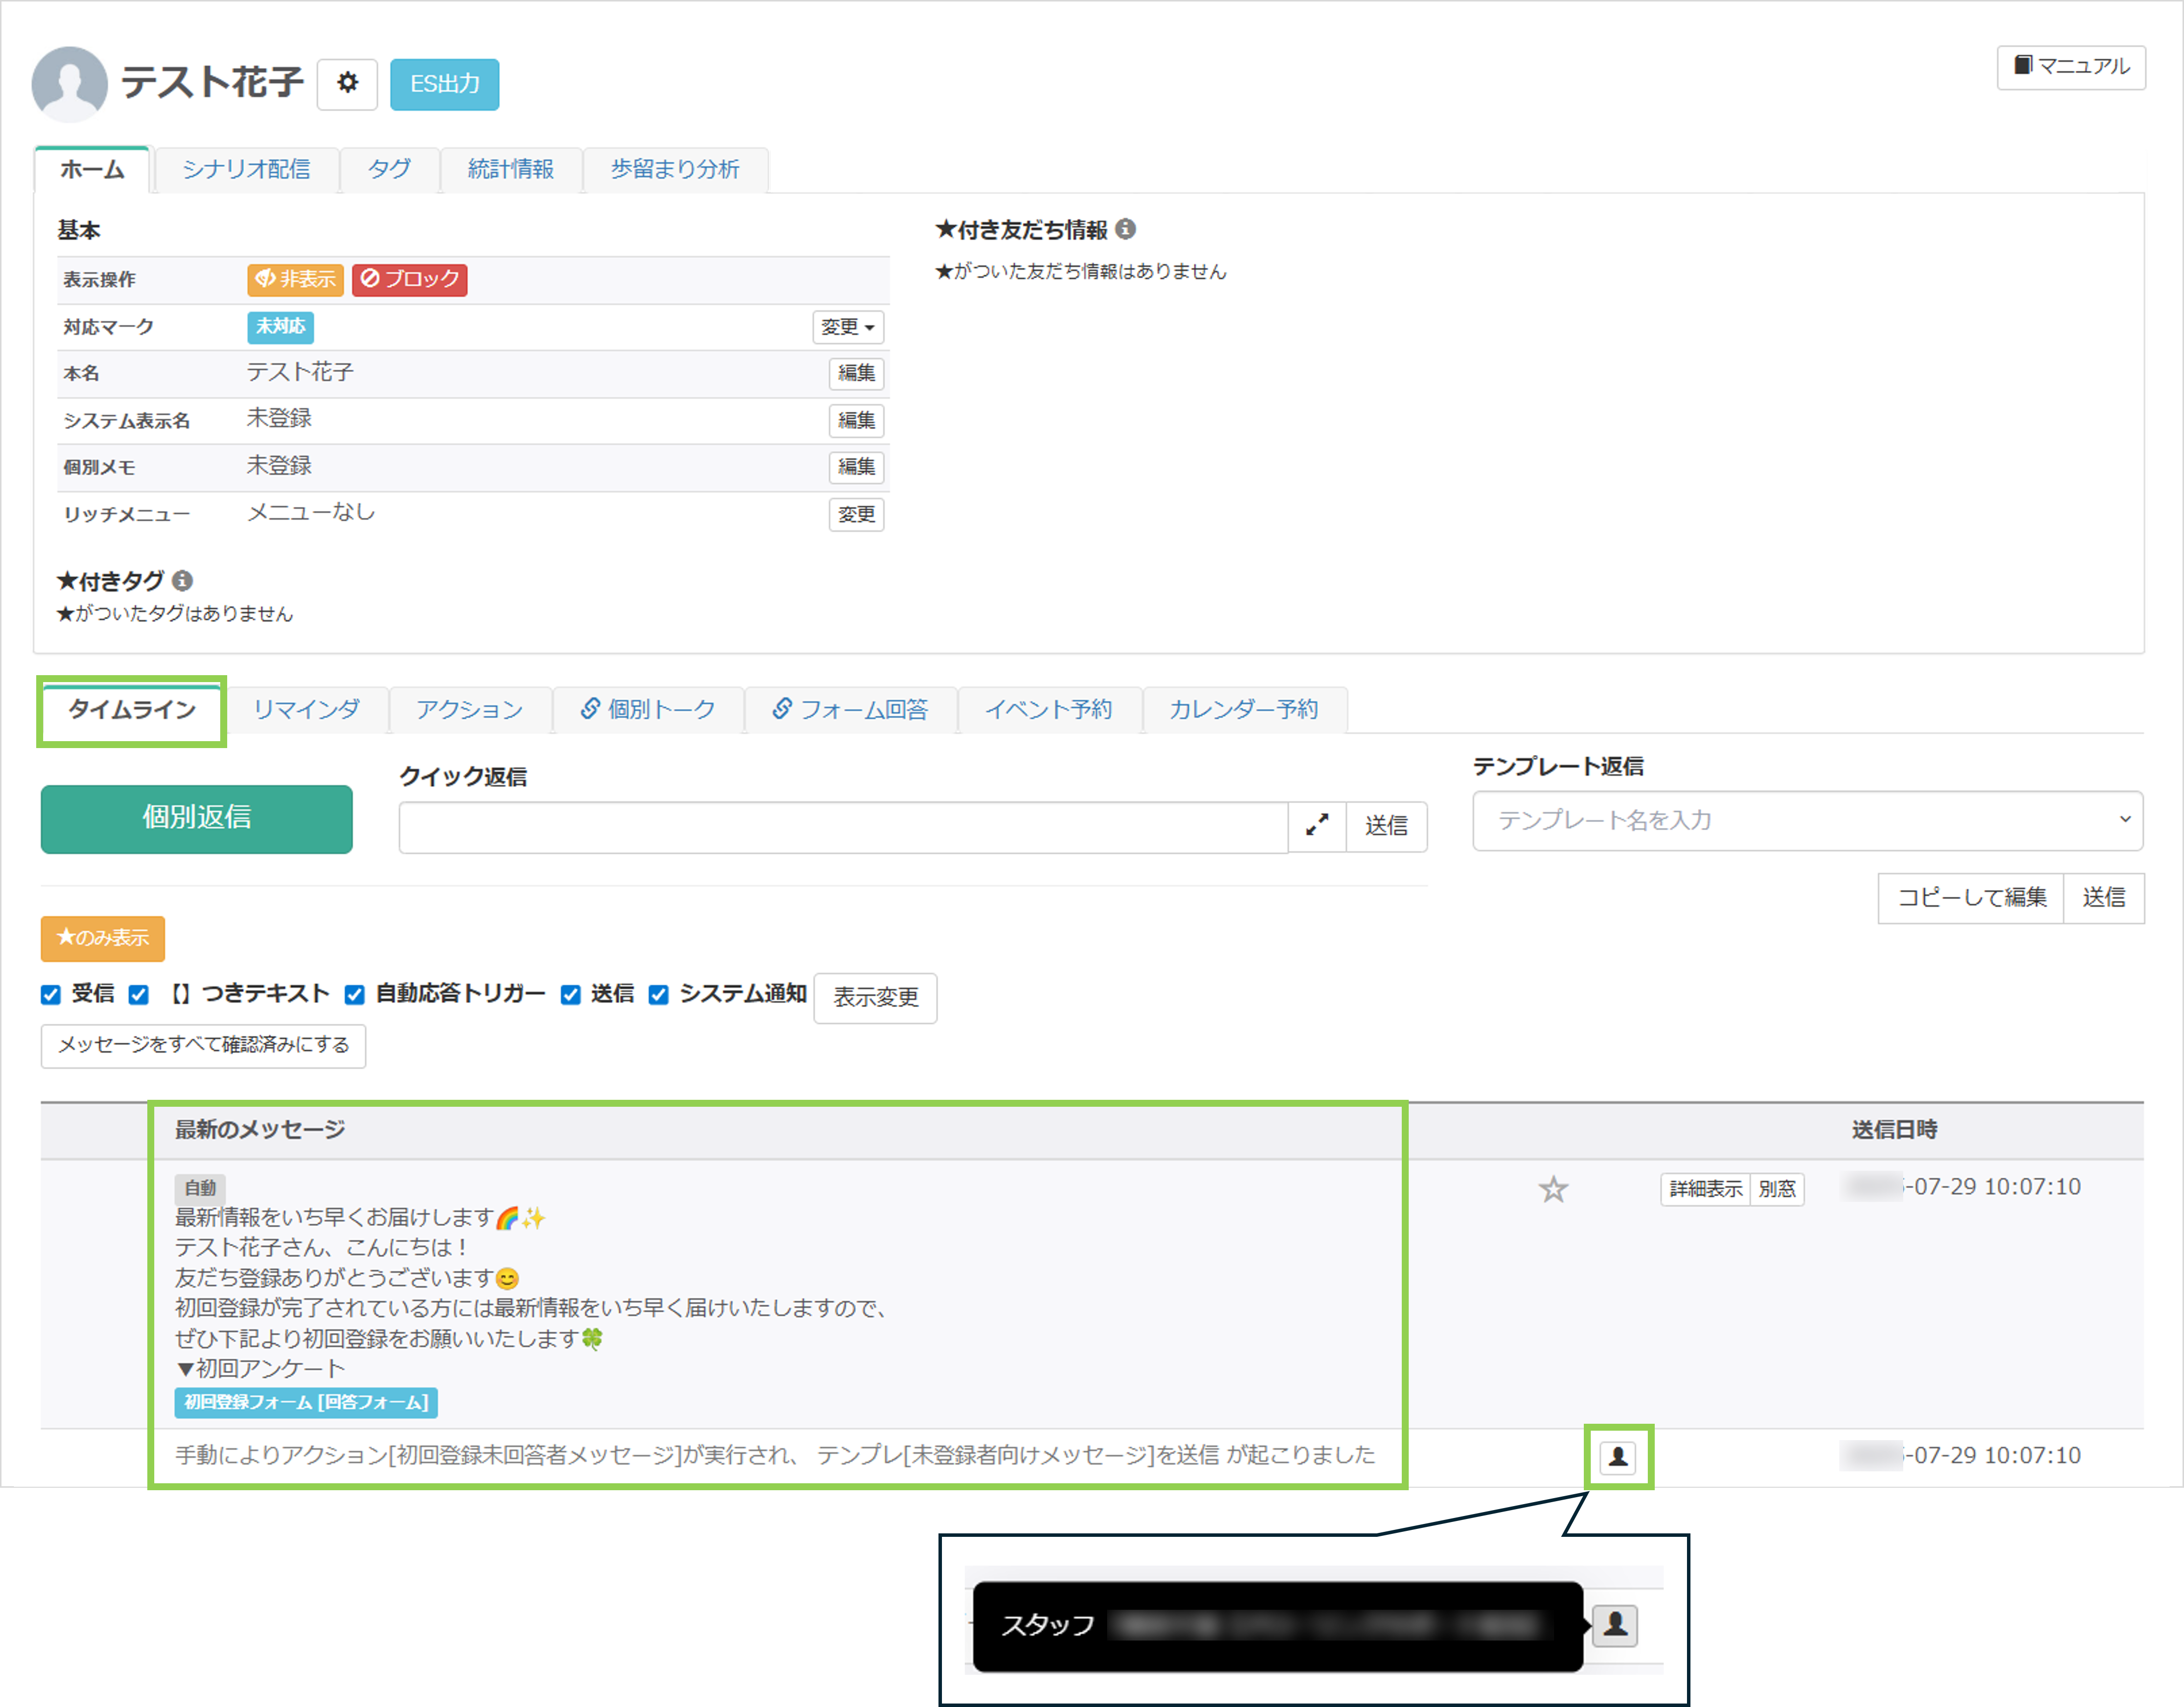The width and height of the screenshot is (2184, 1707).
Task: Click the orange 非表示 button
Action: pos(295,279)
